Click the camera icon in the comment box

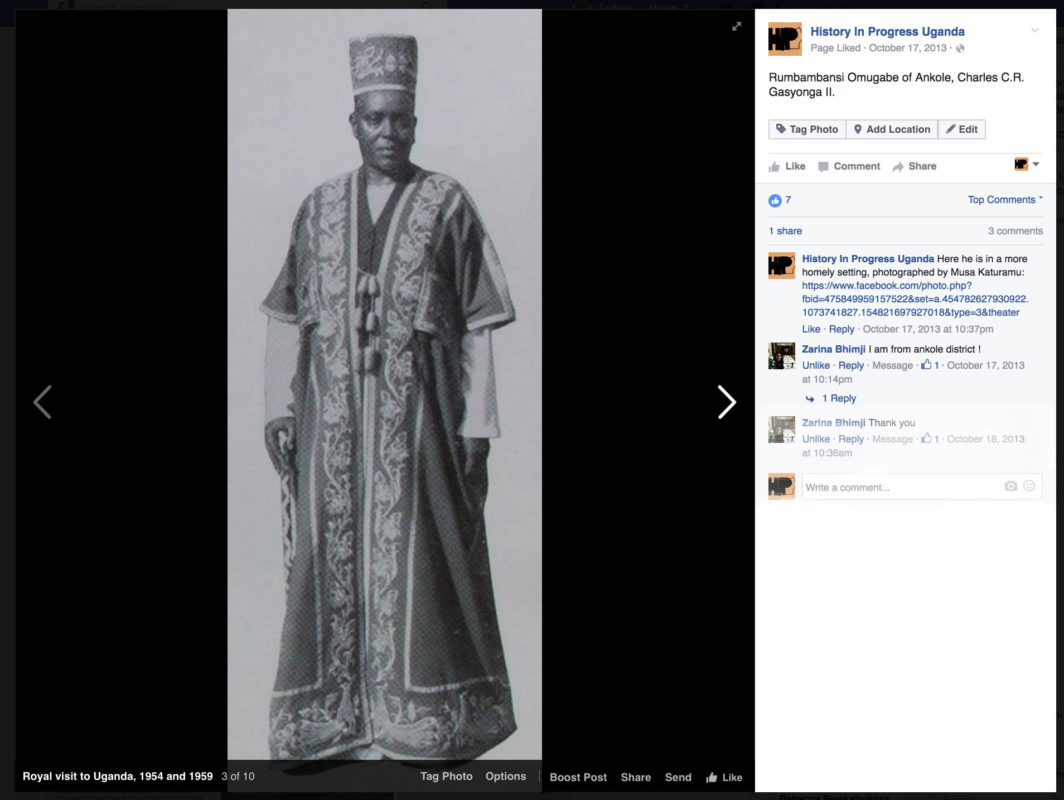tap(1010, 486)
